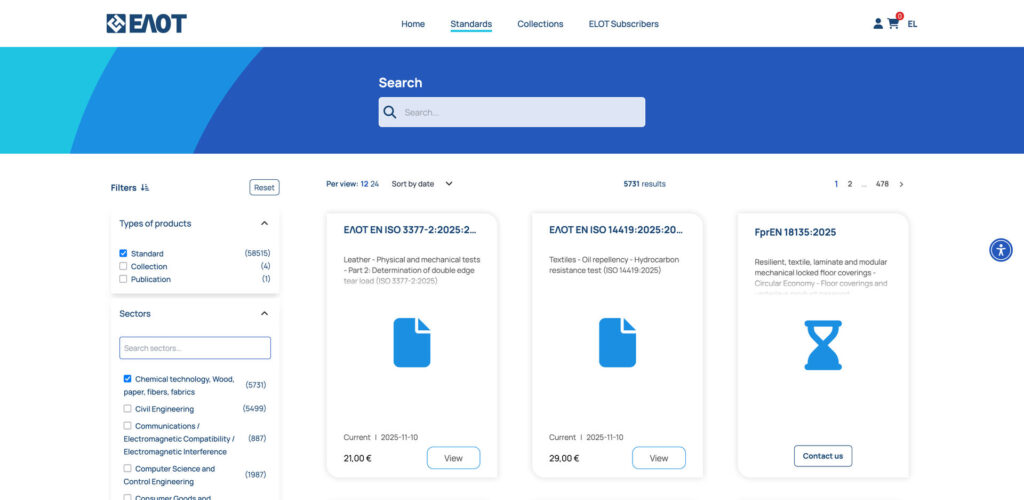Focus the Search sectors input field
Image resolution: width=1024 pixels, height=500 pixels.
[195, 348]
